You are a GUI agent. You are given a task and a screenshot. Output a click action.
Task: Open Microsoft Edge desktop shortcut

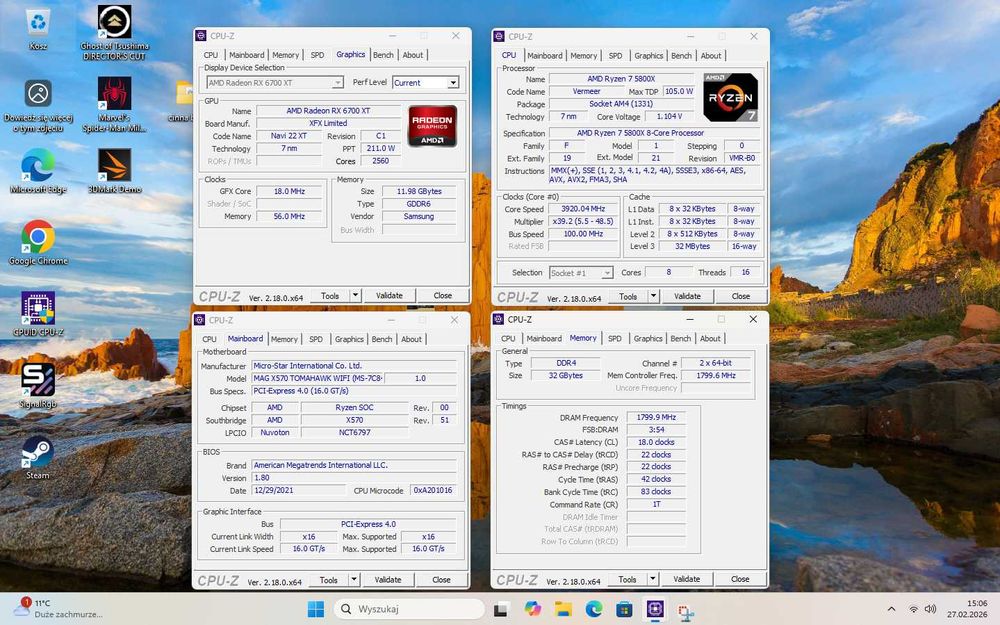(x=38, y=171)
